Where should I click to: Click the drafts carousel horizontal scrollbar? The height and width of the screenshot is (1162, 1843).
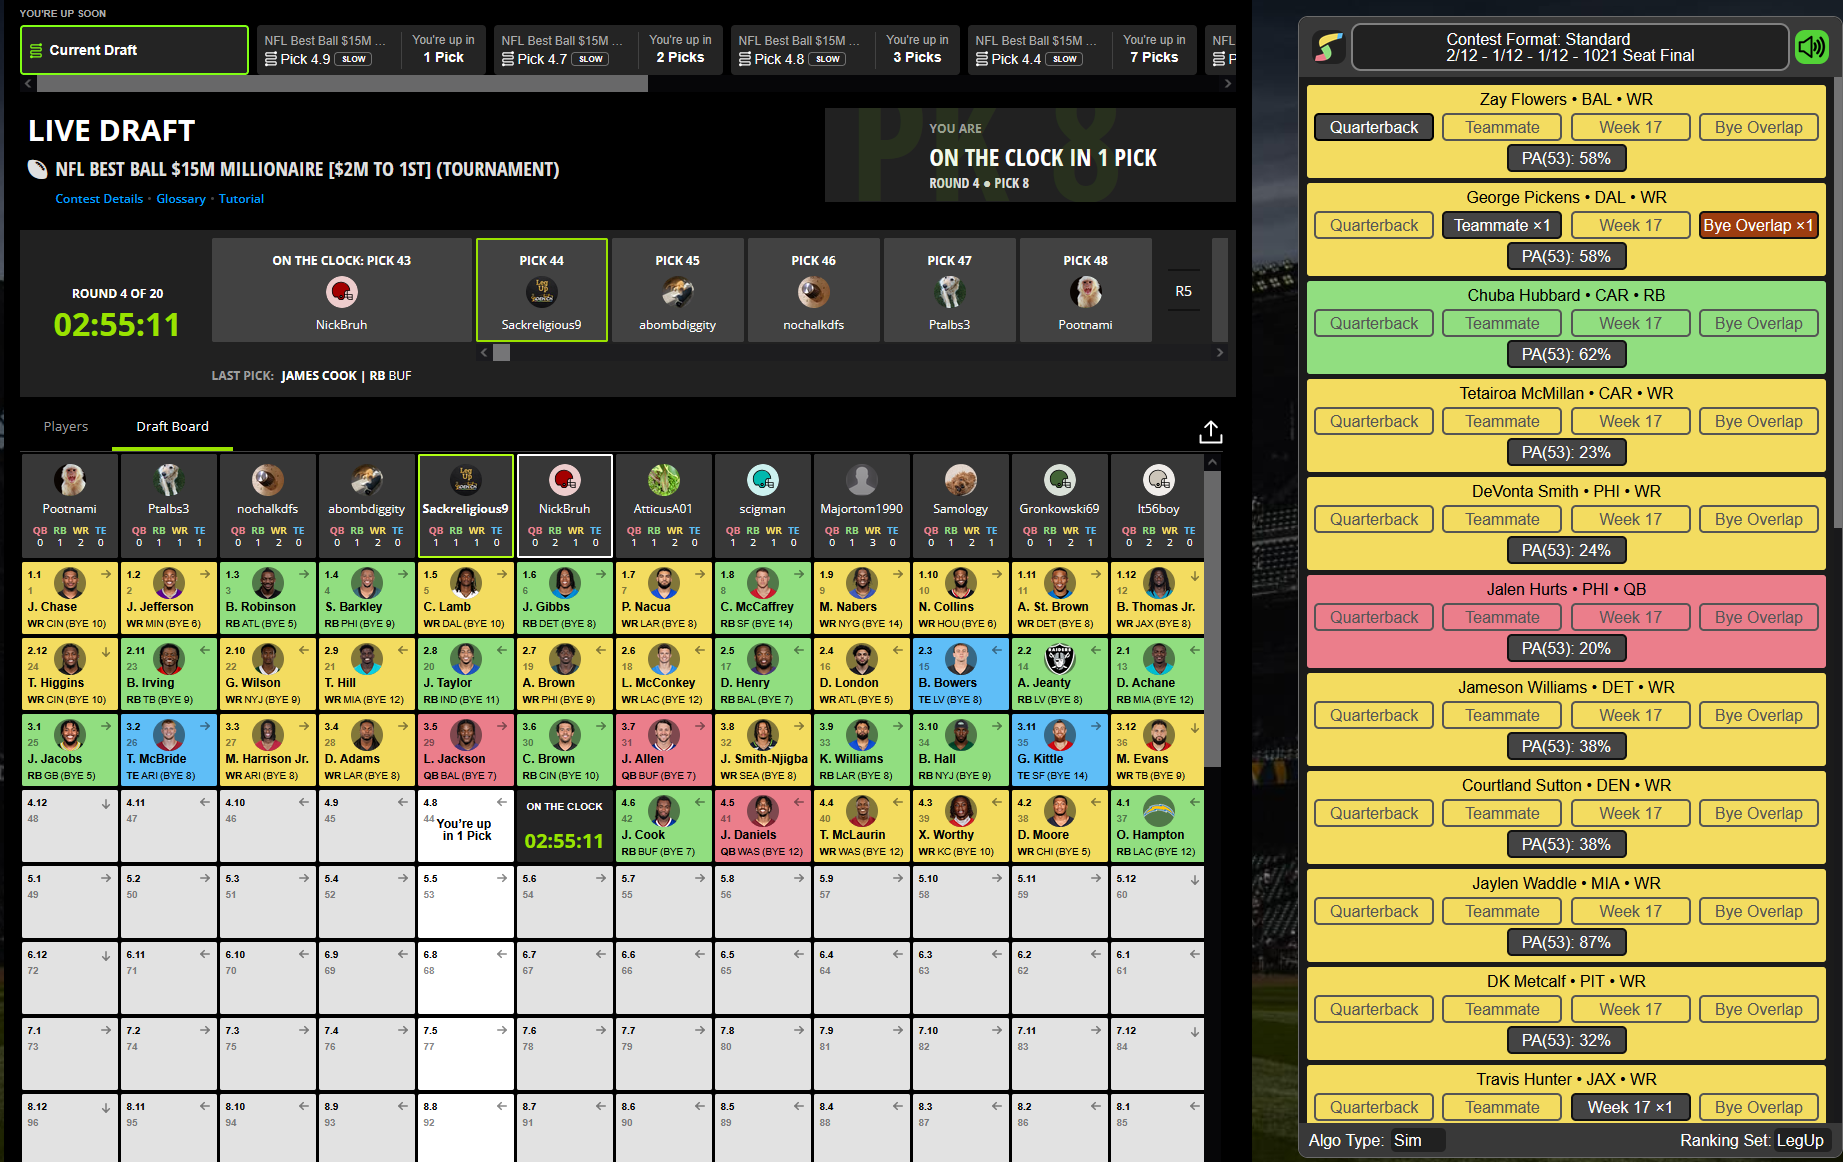tap(342, 84)
